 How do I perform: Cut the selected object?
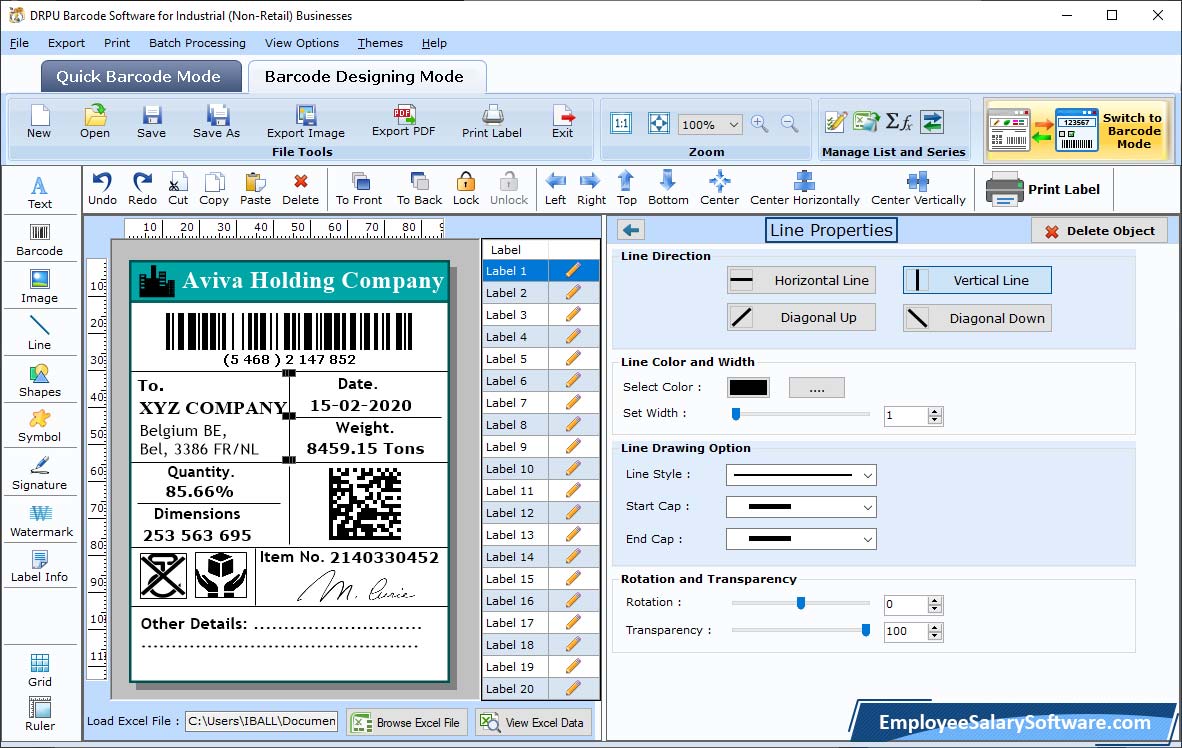click(x=178, y=189)
